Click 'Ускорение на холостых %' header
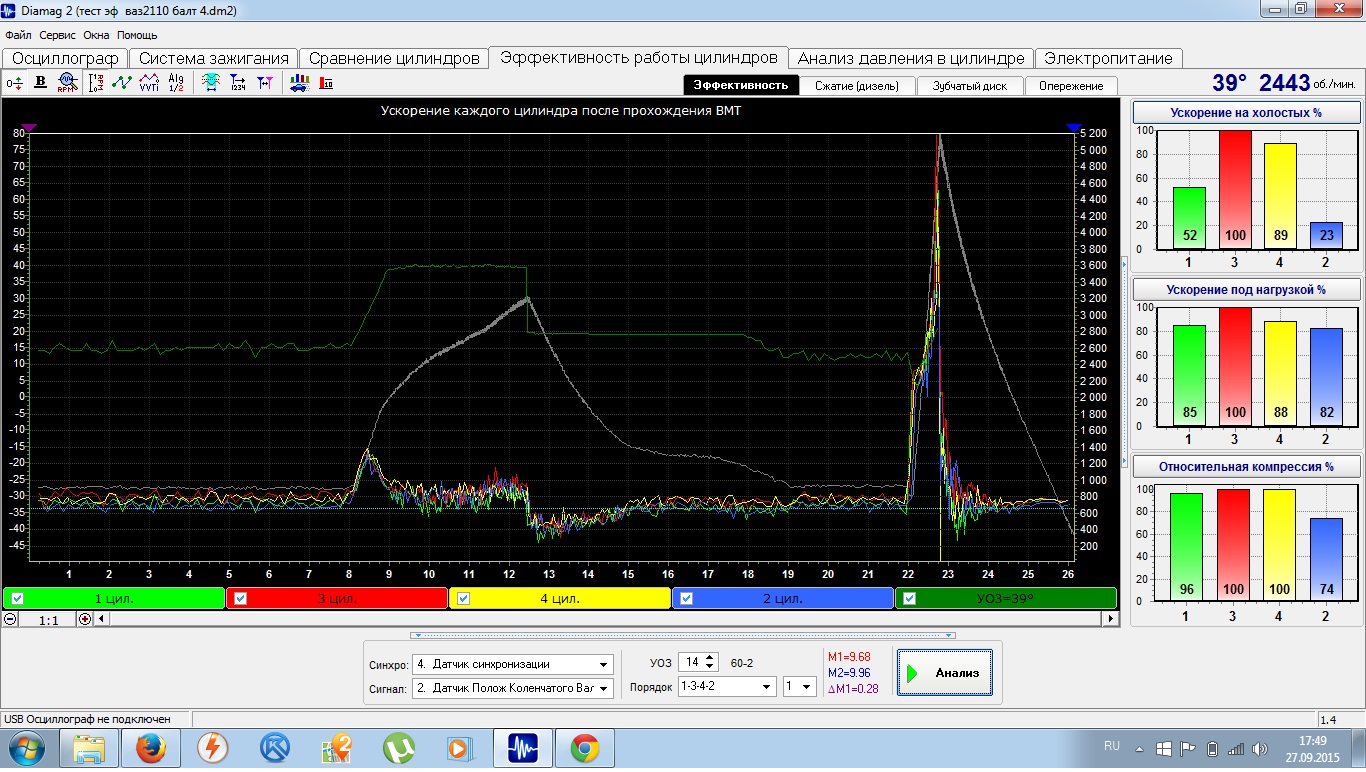This screenshot has width=1366, height=772. [x=1246, y=113]
